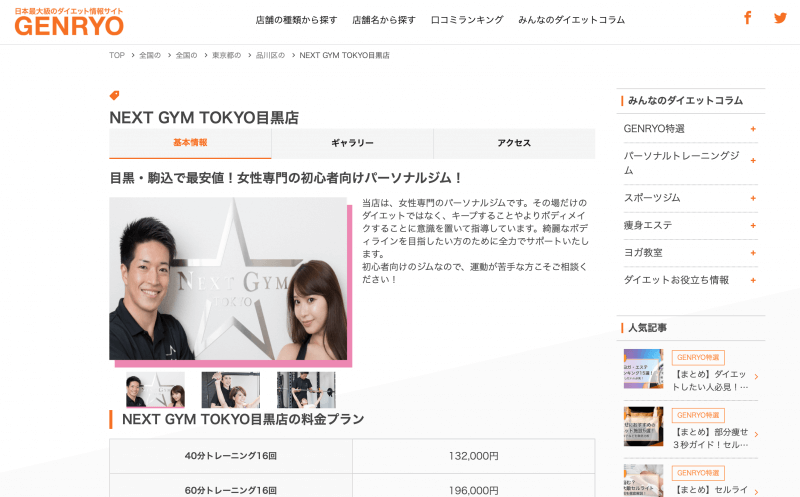Open パーソナルトレーニングジム sidebar link

coord(682,163)
